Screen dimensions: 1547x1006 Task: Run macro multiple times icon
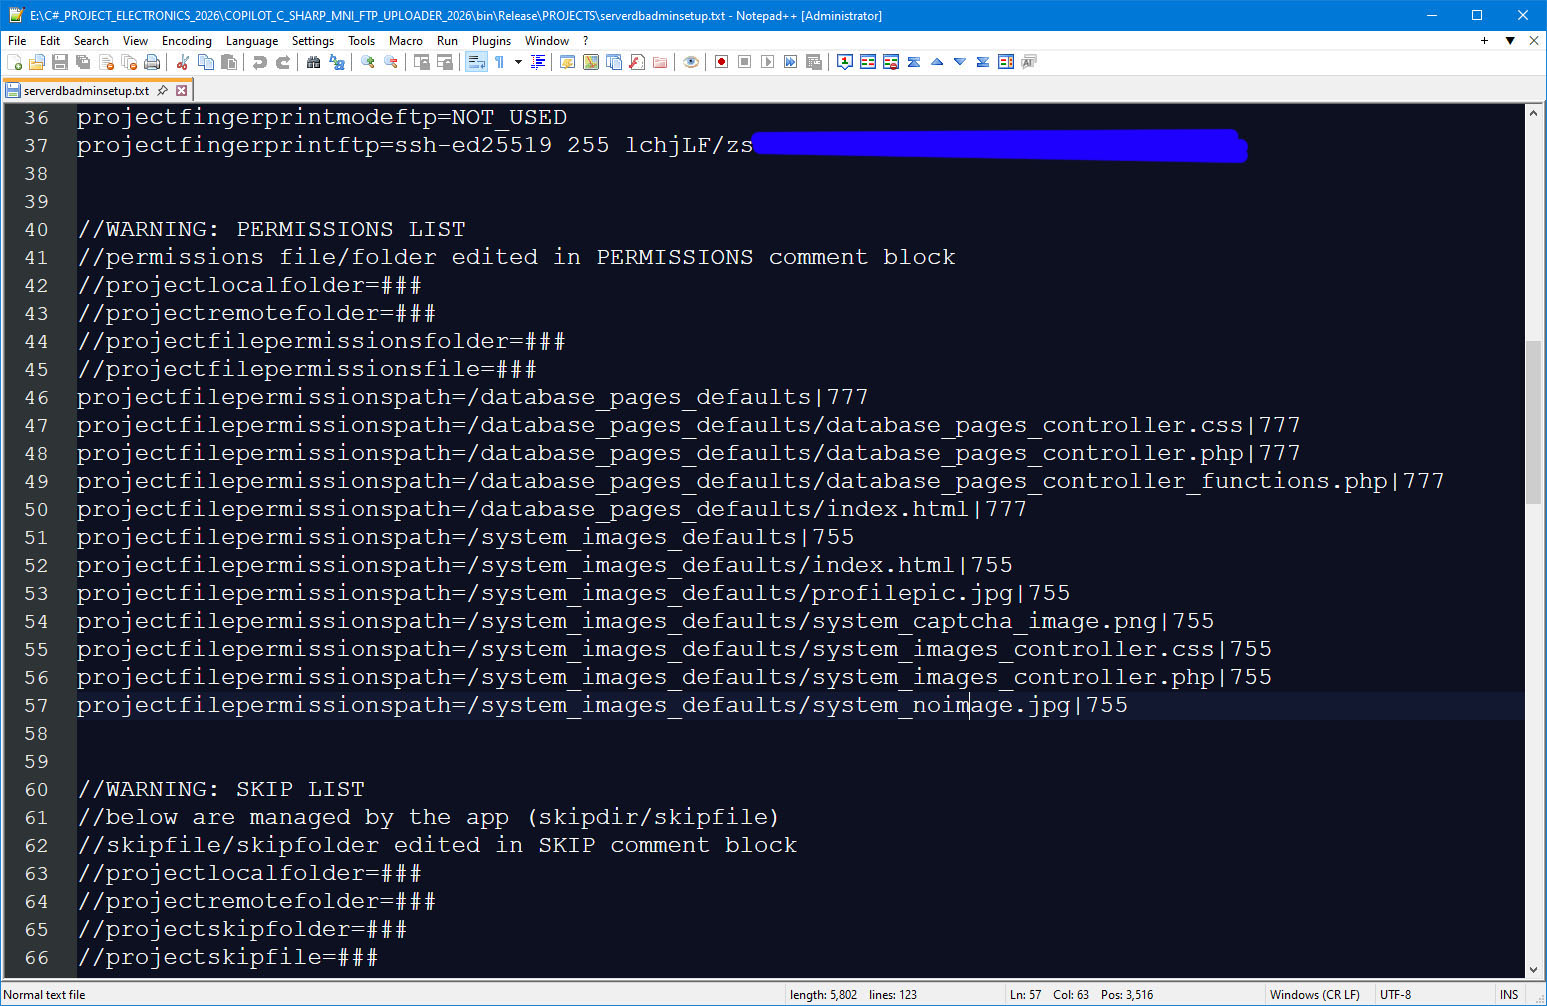pyautogui.click(x=790, y=62)
